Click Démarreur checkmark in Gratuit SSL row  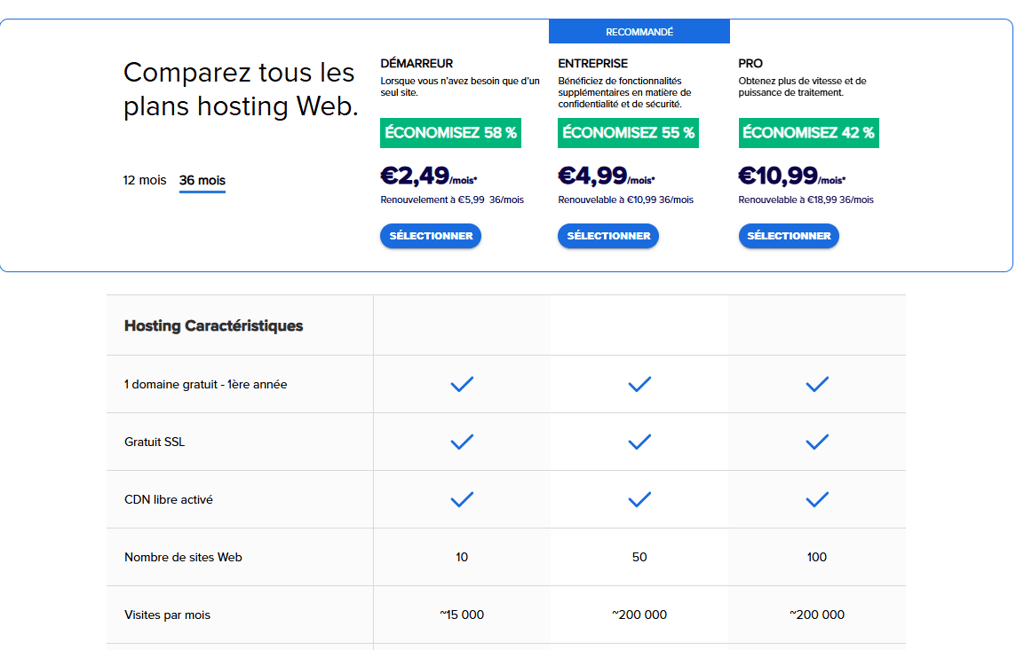[462, 442]
